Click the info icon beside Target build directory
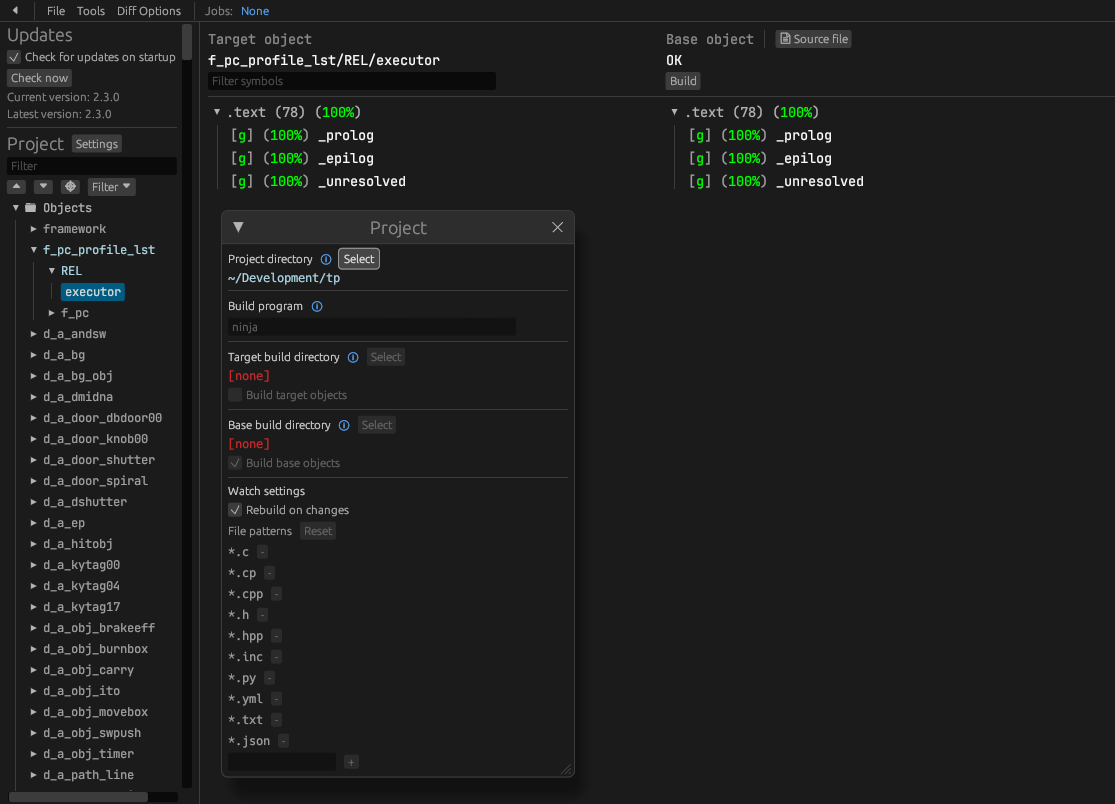Screen dimensions: 1115x804 click(x=351, y=357)
